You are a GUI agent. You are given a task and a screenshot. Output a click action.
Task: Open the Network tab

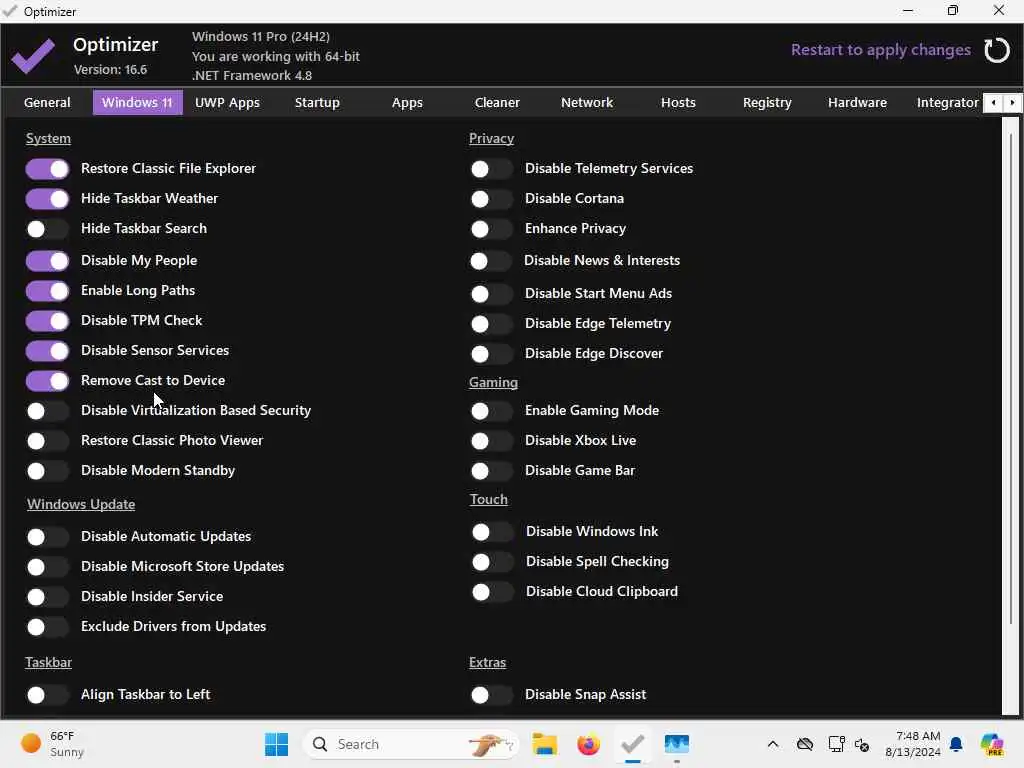[x=587, y=103]
